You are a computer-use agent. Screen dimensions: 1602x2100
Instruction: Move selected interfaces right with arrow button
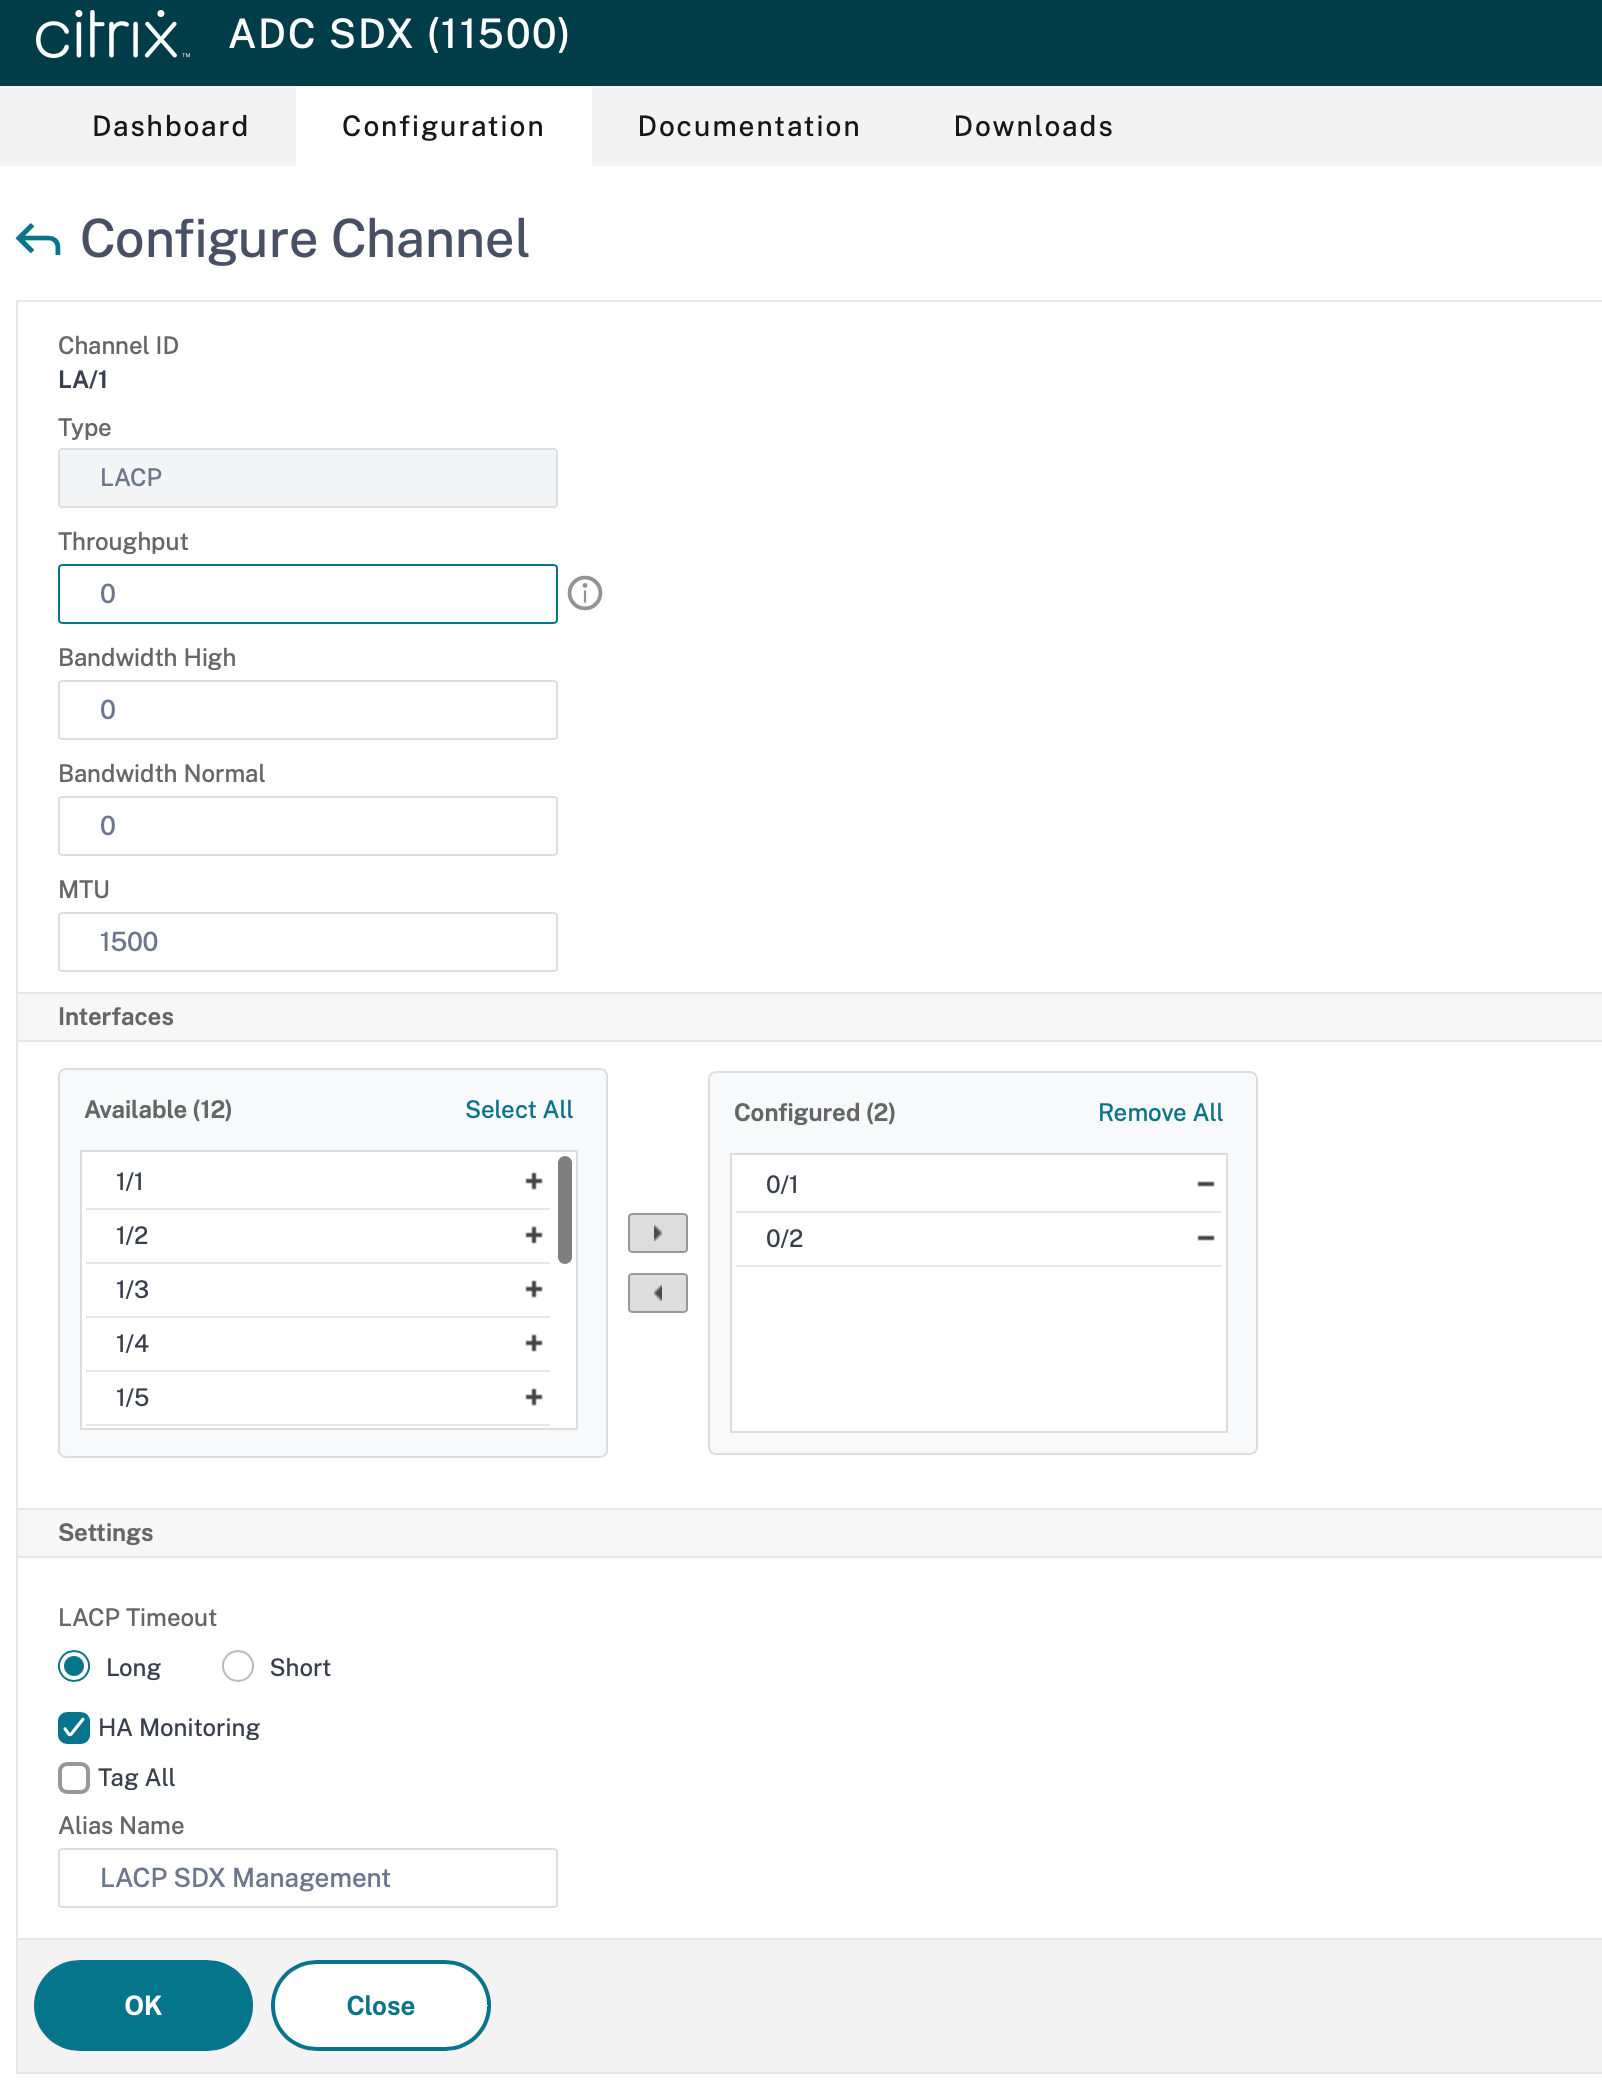(658, 1233)
